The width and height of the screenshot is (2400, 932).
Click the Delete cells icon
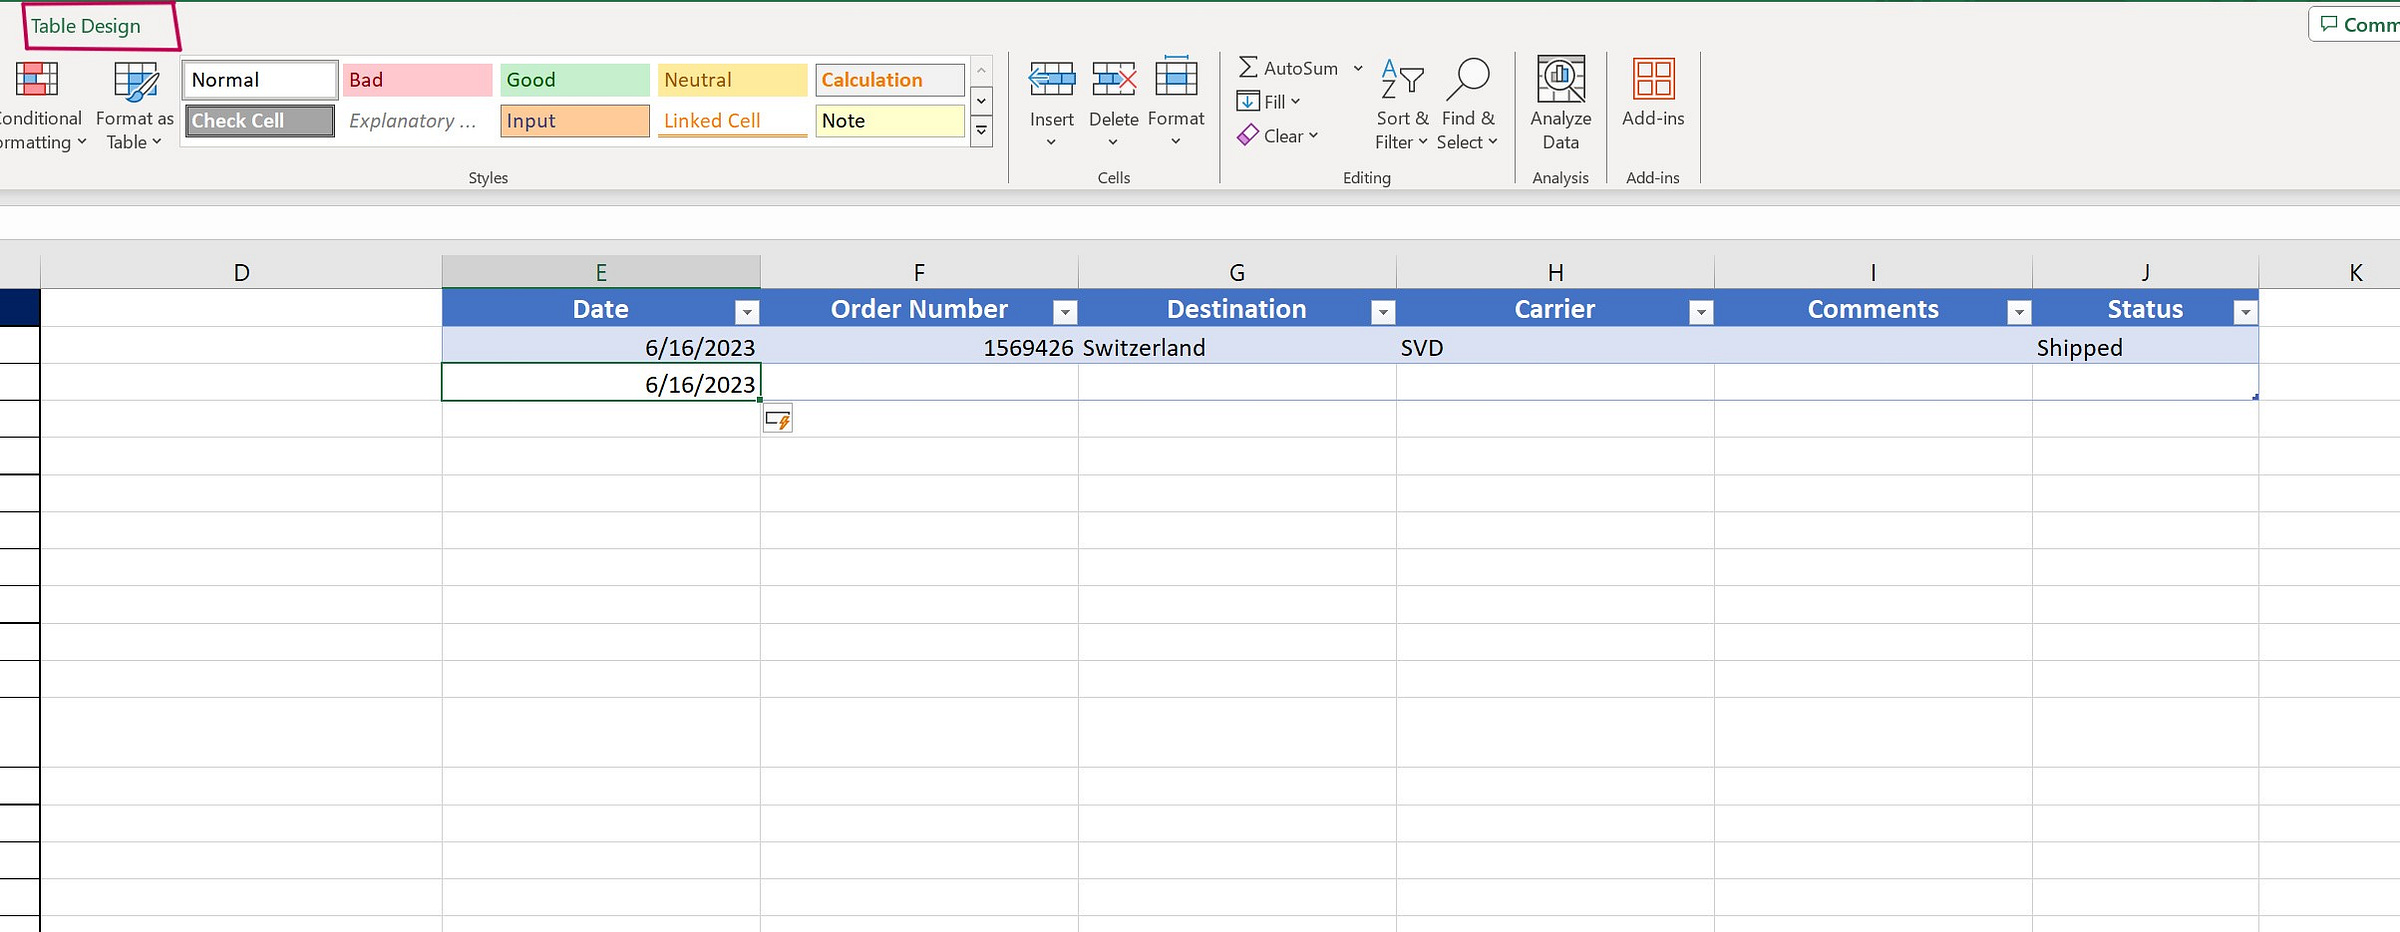(x=1114, y=79)
